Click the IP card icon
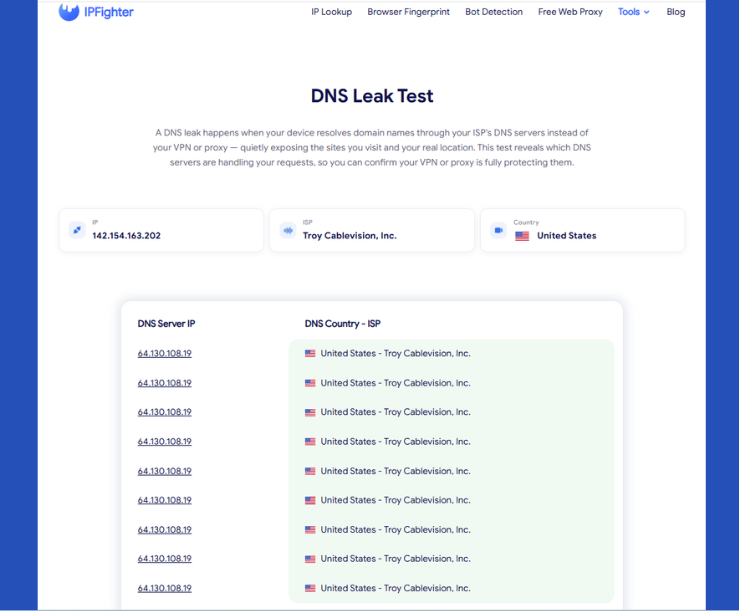 77,230
